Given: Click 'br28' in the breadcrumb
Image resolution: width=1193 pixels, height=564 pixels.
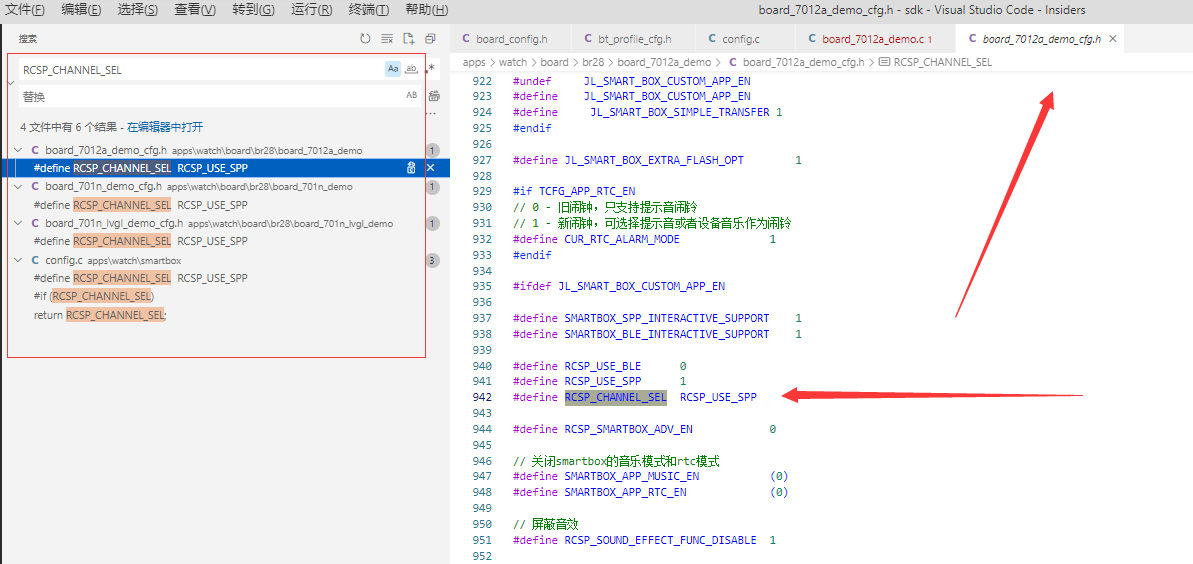Looking at the screenshot, I should tap(594, 62).
